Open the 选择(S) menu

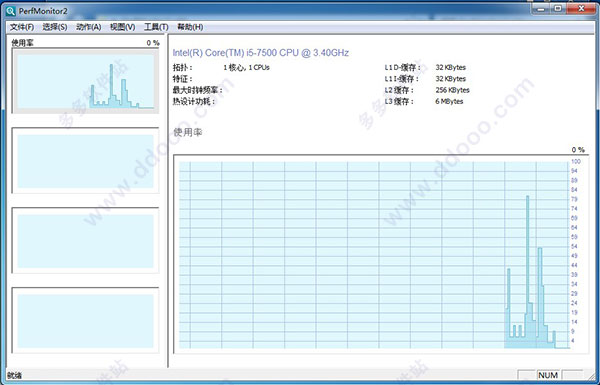tap(55, 27)
